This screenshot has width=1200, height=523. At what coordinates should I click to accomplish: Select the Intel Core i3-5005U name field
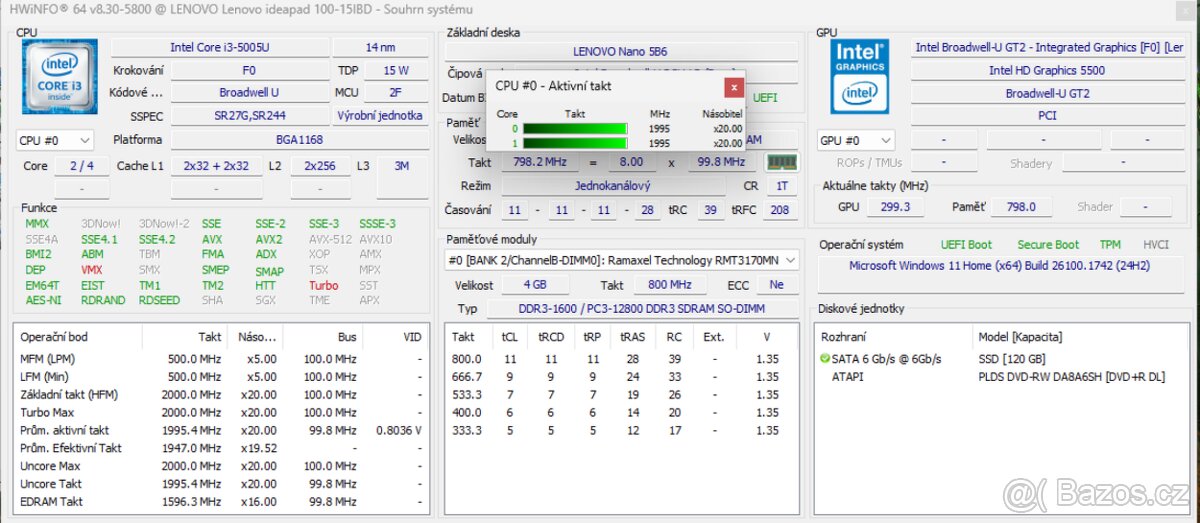[x=219, y=48]
